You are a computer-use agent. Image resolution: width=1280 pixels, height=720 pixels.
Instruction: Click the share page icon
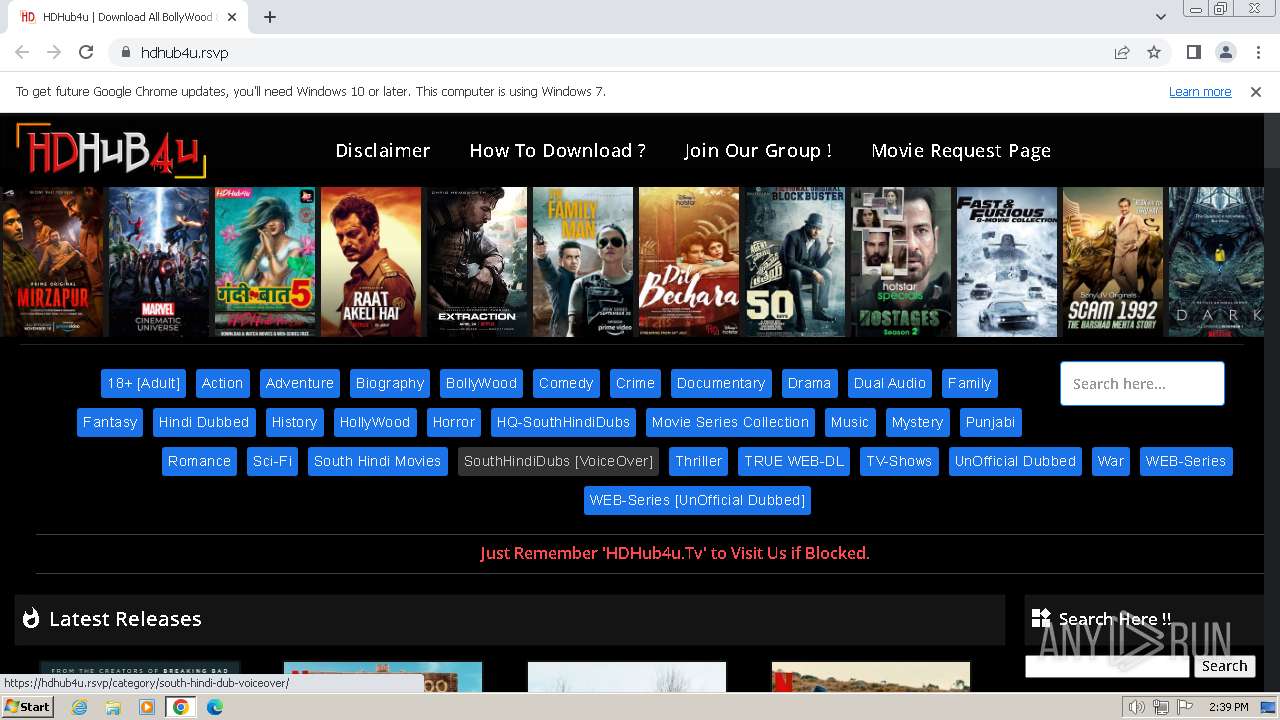[x=1122, y=52]
